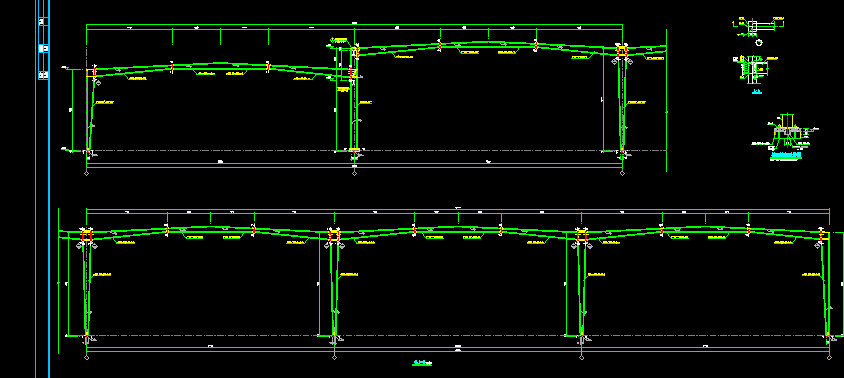Pick the third grid axis diamond under lower frame
This screenshot has width=844, height=378.
[582, 357]
